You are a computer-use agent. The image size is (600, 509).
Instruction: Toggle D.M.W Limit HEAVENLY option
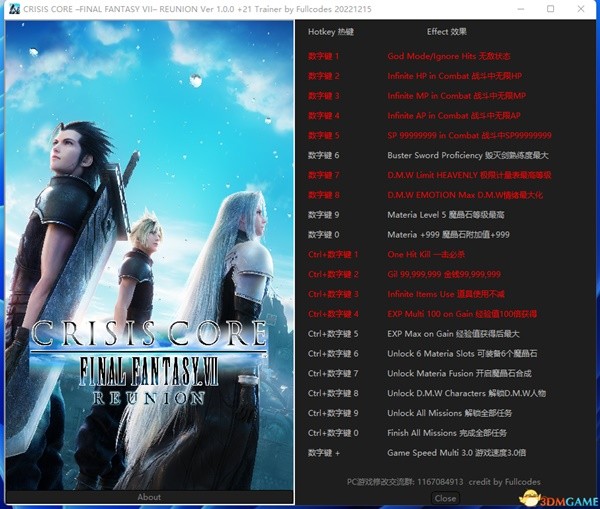click(x=469, y=175)
